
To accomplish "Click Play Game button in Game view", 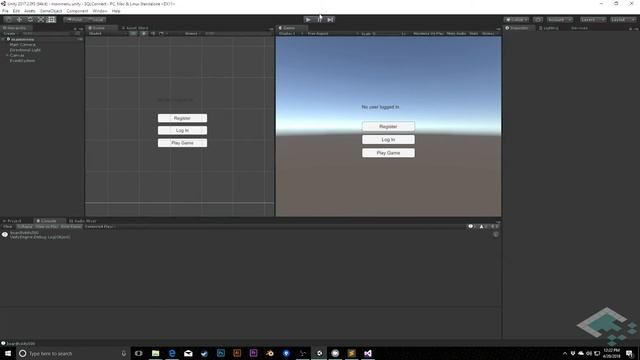I will [388, 153].
